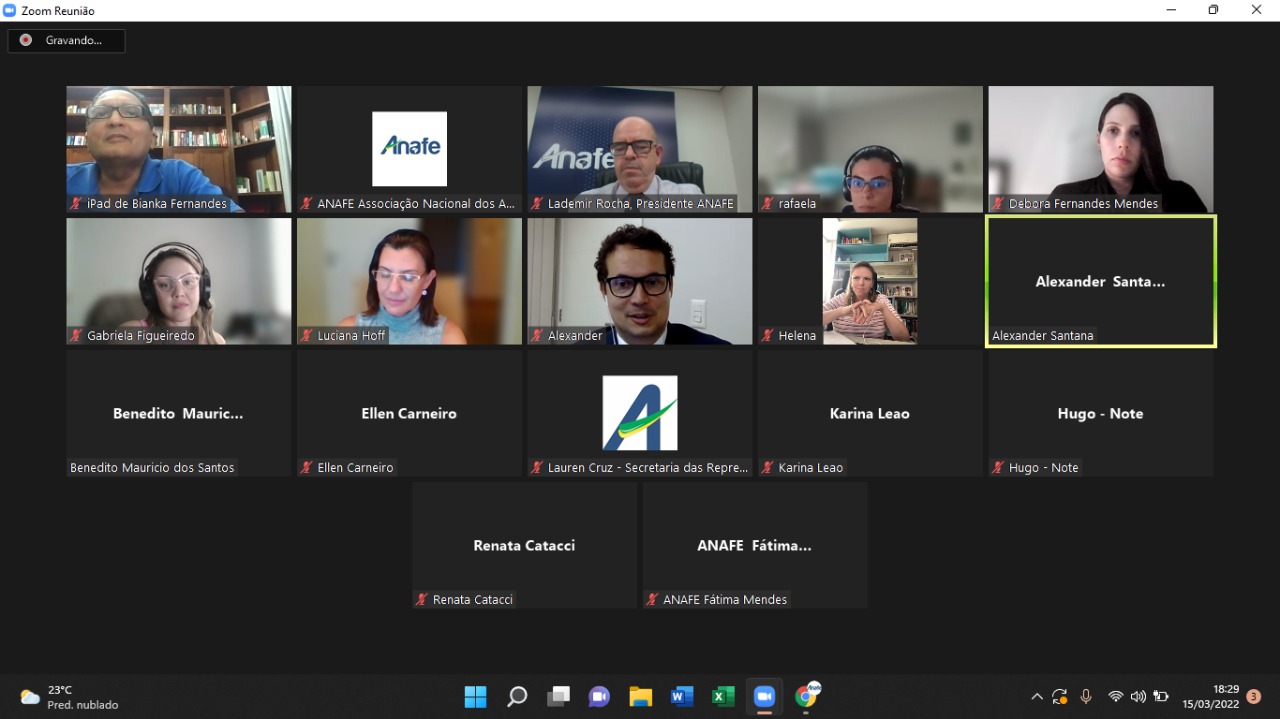Open Teams Chat from taskbar
The height and width of the screenshot is (719, 1280).
click(599, 697)
